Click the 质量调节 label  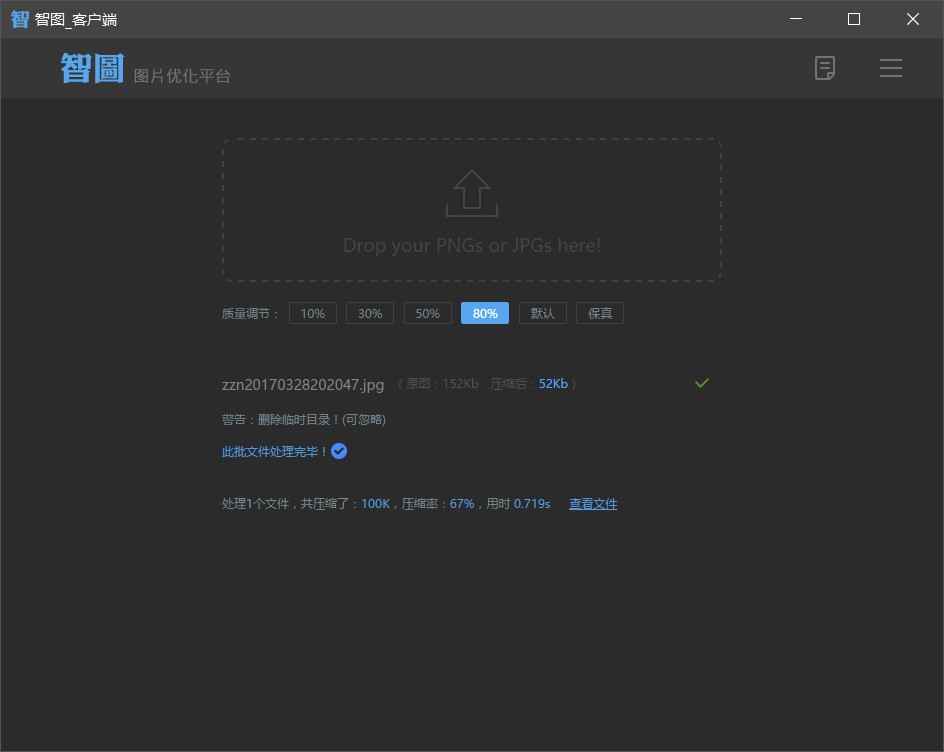pyautogui.click(x=249, y=313)
